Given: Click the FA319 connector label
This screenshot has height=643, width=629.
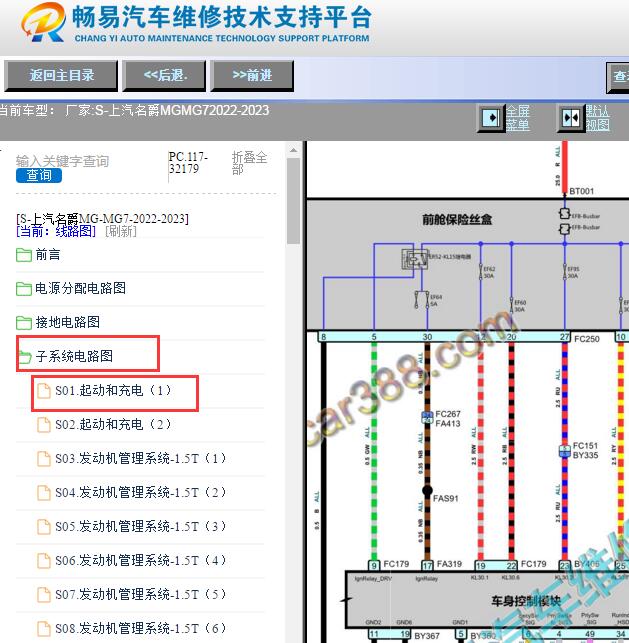Looking at the screenshot, I should [449, 564].
